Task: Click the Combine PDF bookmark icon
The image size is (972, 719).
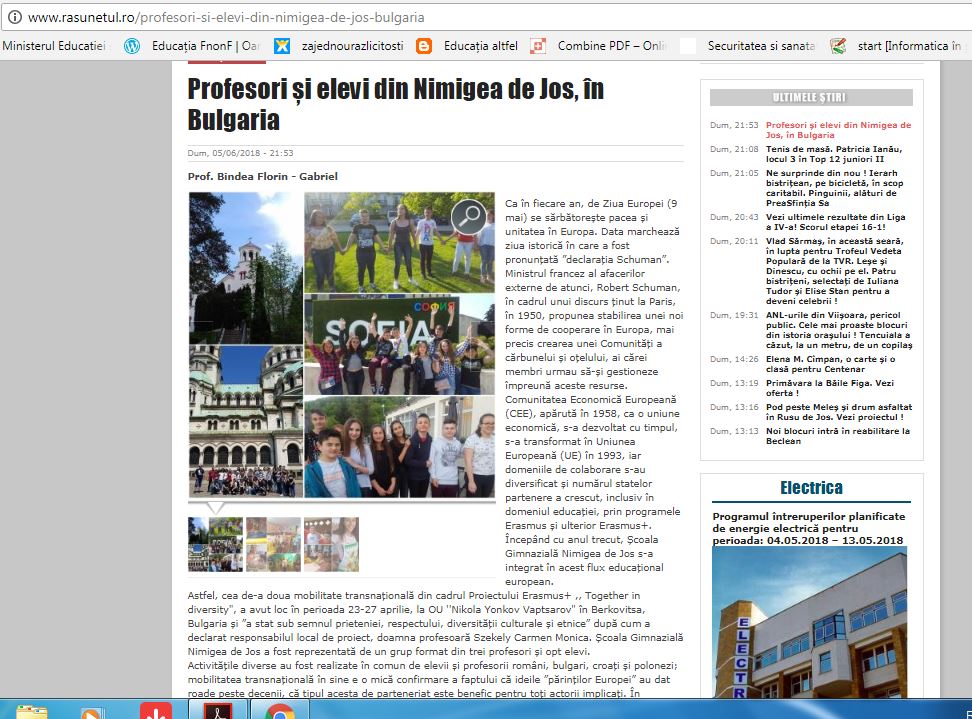Action: [x=538, y=46]
